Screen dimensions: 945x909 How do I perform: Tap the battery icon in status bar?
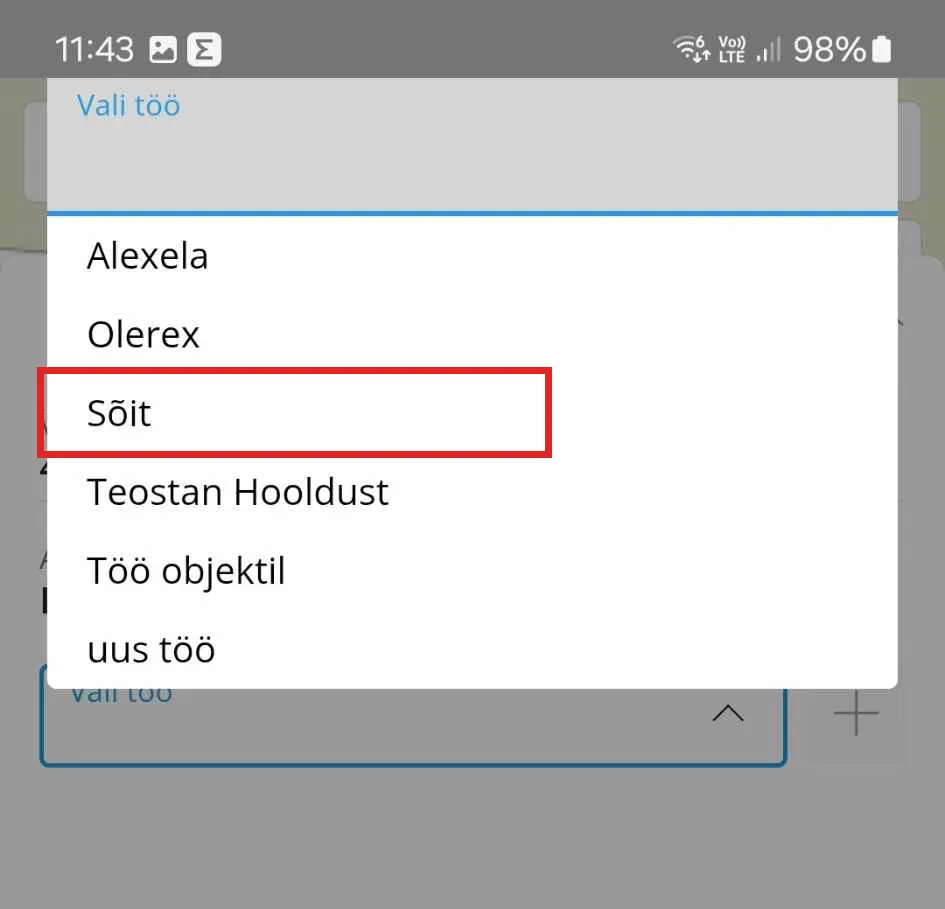tap(881, 49)
